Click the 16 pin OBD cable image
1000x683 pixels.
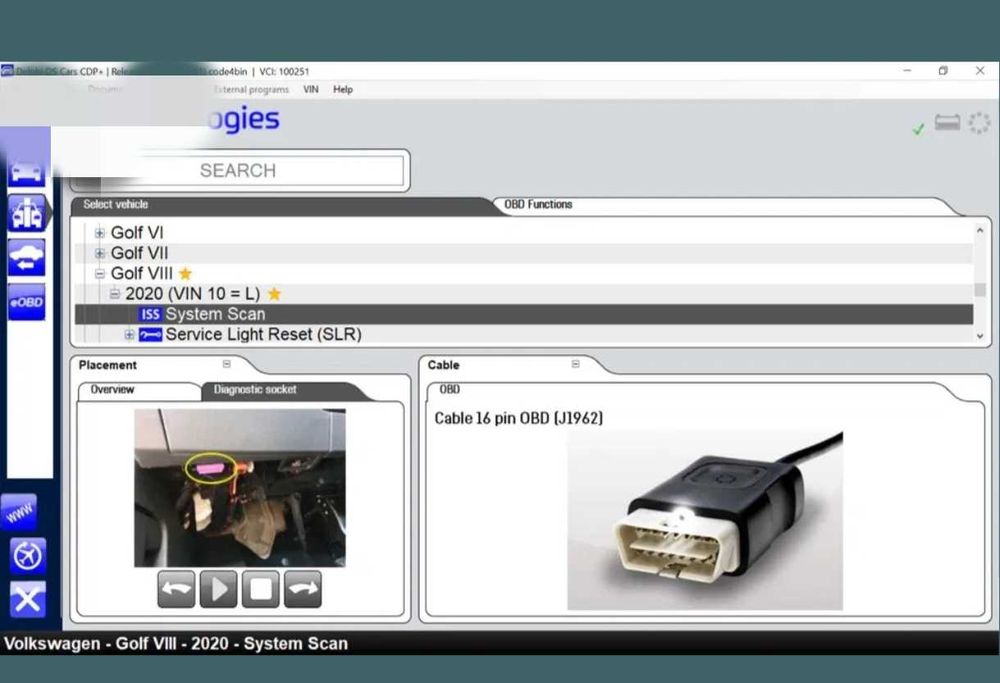pos(705,520)
